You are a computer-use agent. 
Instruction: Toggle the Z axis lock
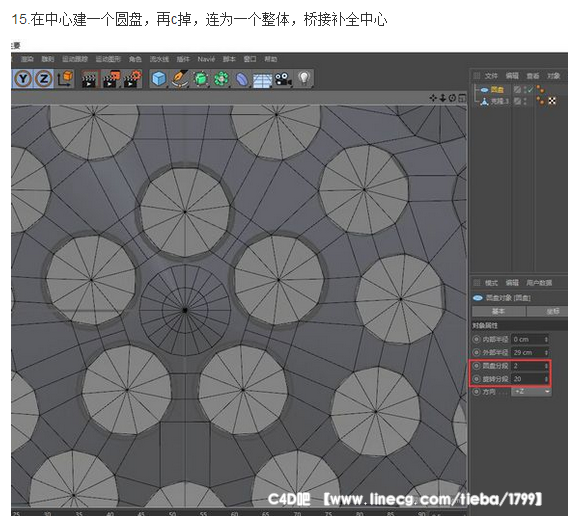43,79
